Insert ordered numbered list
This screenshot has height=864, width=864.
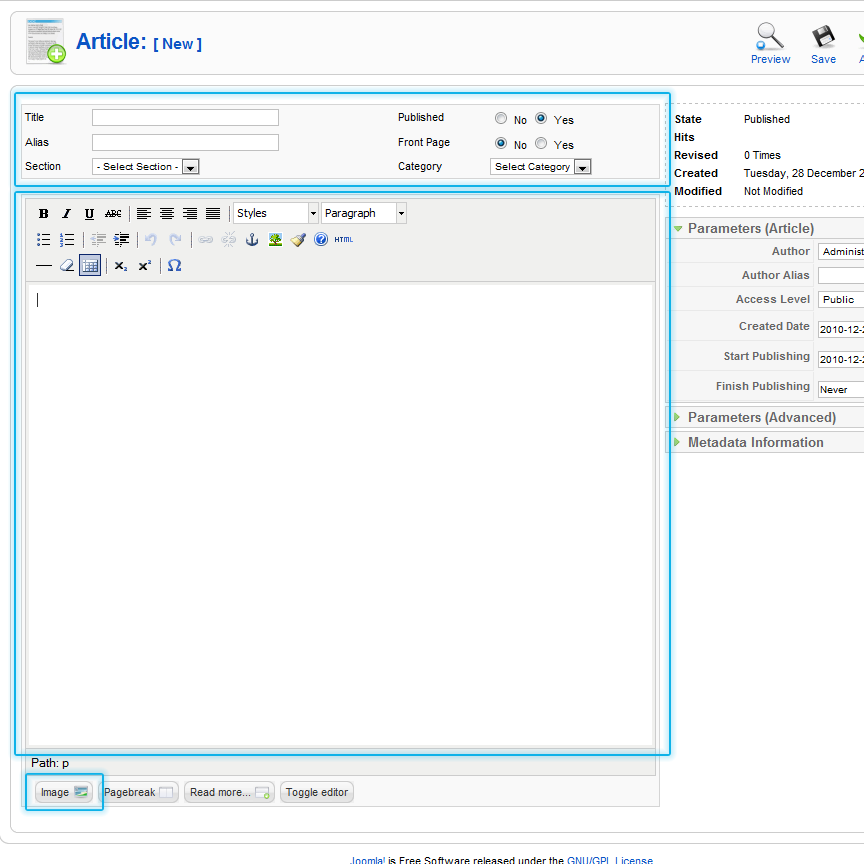[67, 239]
